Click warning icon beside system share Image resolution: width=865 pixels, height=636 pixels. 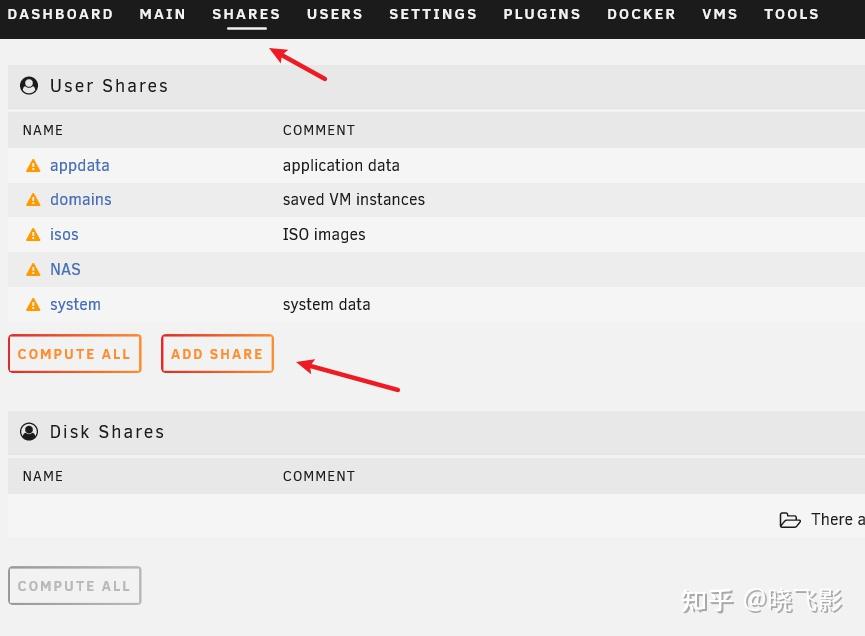pyautogui.click(x=33, y=304)
